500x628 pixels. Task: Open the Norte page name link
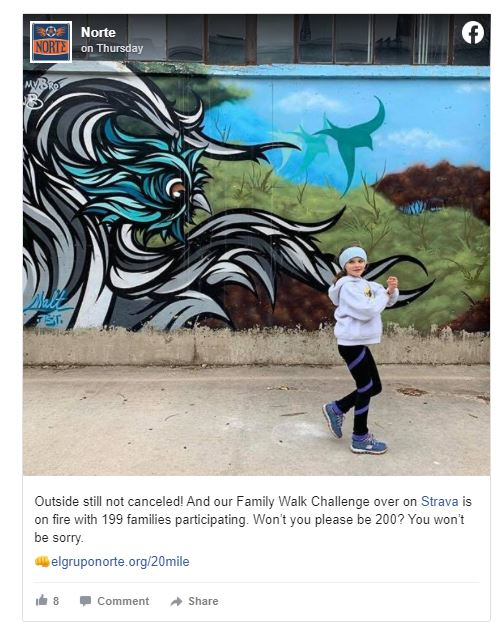(x=98, y=32)
